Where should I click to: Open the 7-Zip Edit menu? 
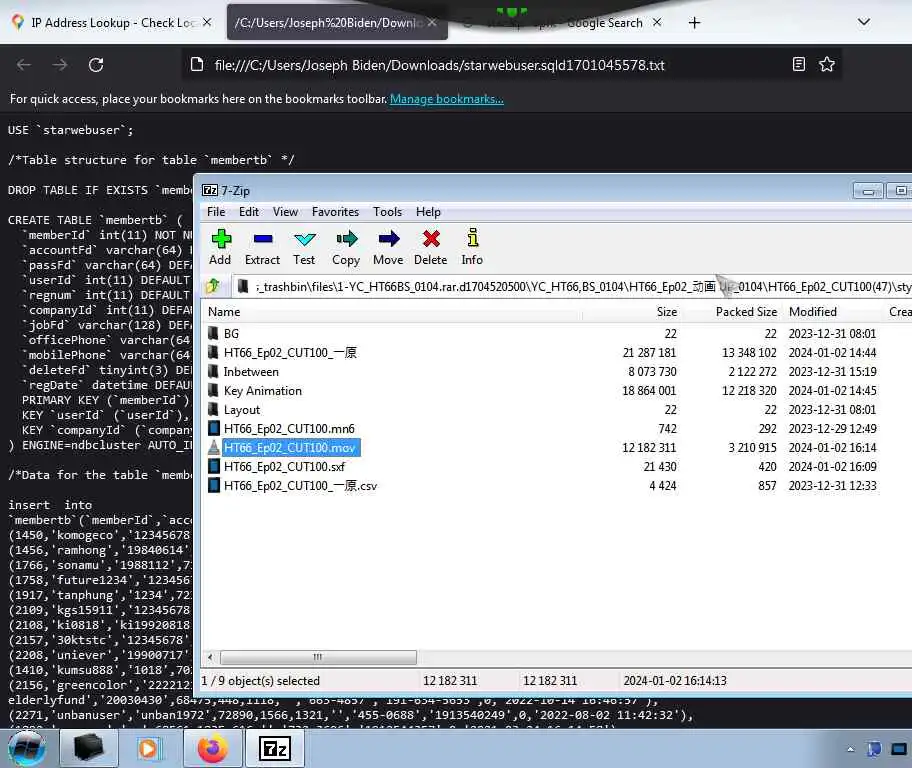[x=249, y=212]
